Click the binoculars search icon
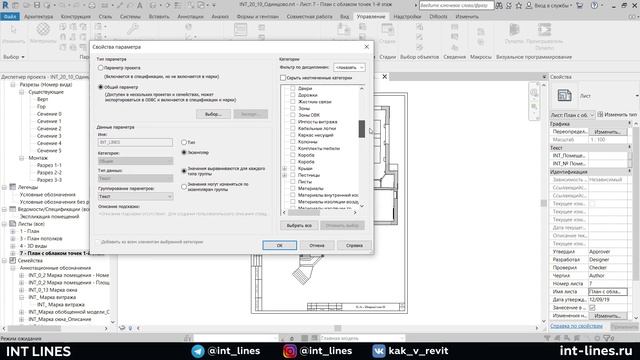Screen dimensions: 640x360 (499, 6)
